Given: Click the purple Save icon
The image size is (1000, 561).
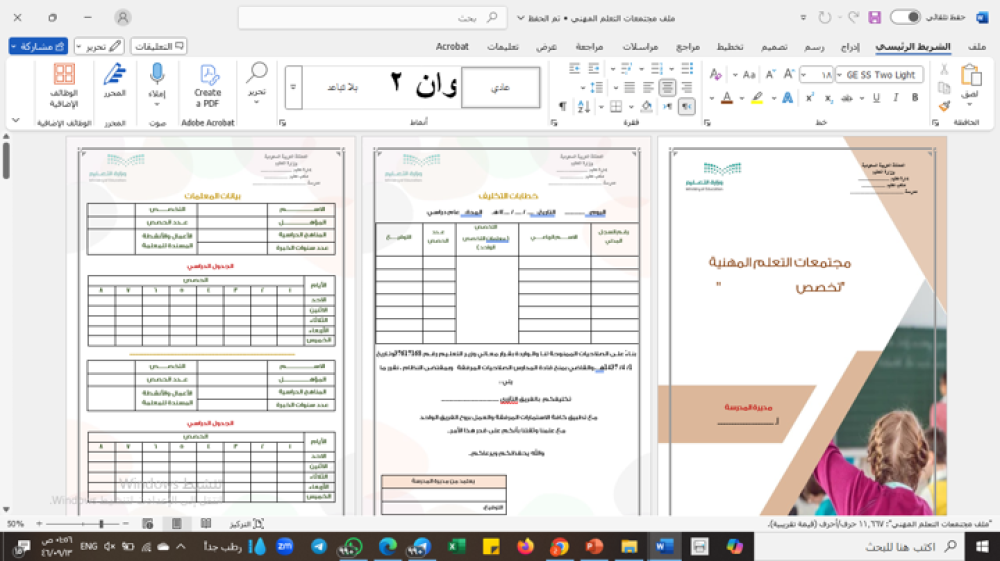Looking at the screenshot, I should [874, 17].
